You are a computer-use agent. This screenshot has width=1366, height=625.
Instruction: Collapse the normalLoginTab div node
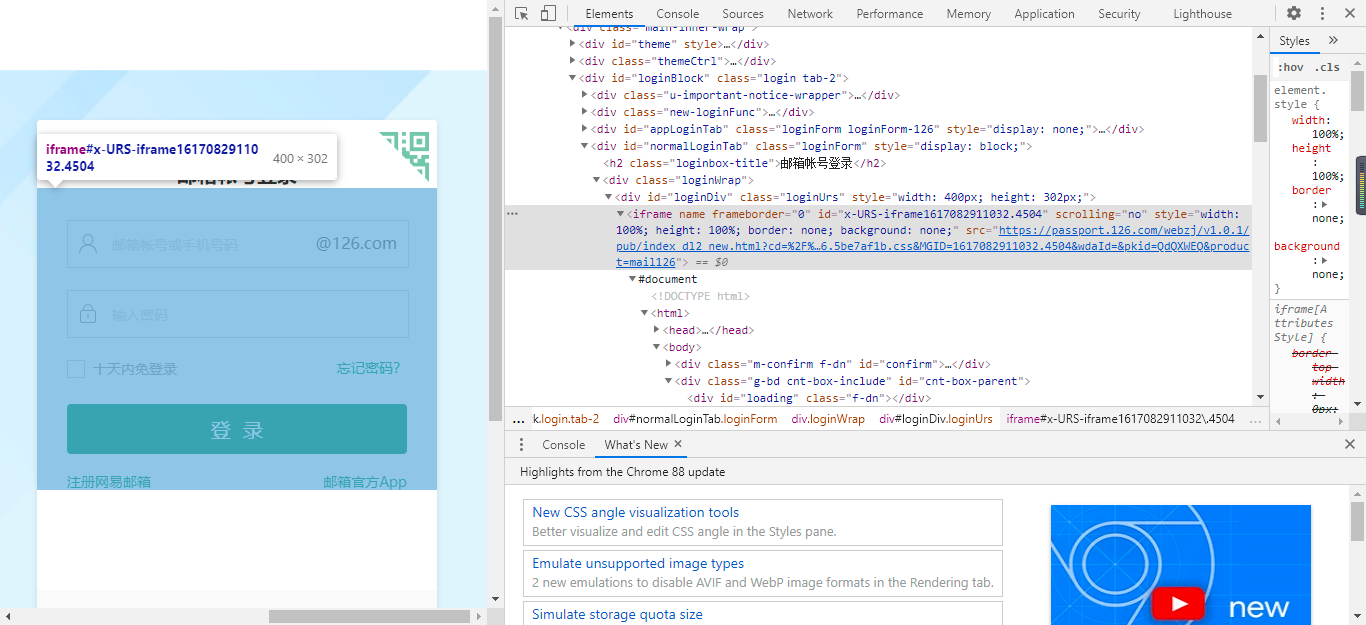point(585,146)
